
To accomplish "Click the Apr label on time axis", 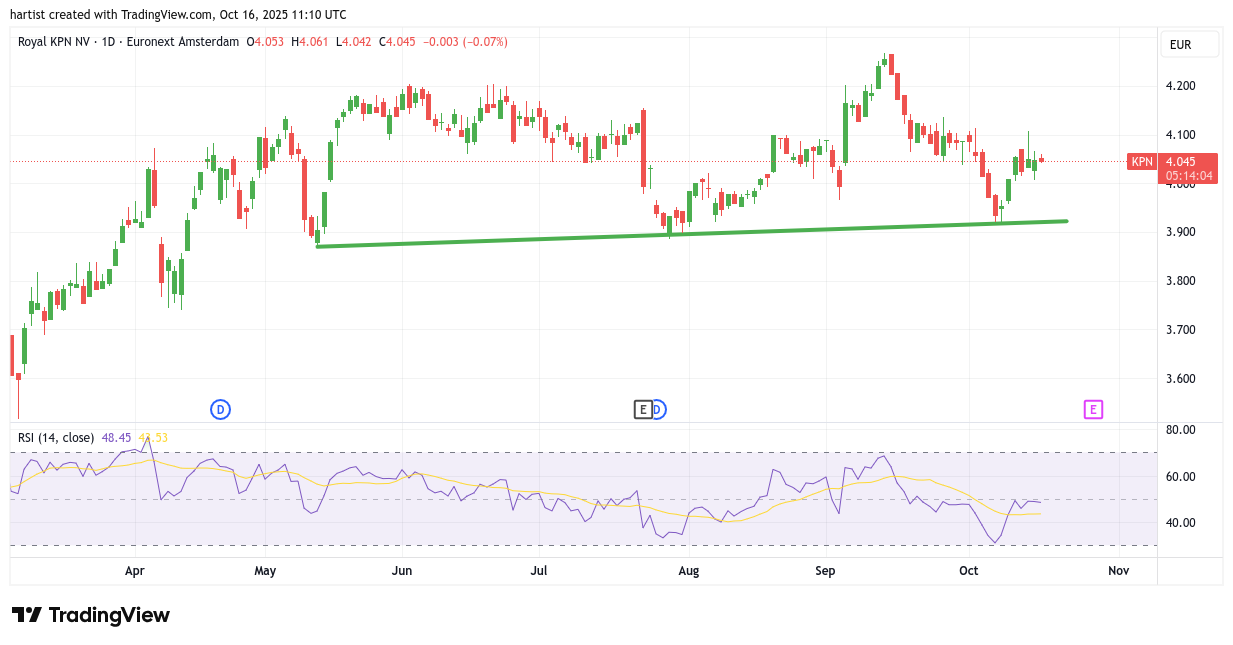I will coord(135,571).
